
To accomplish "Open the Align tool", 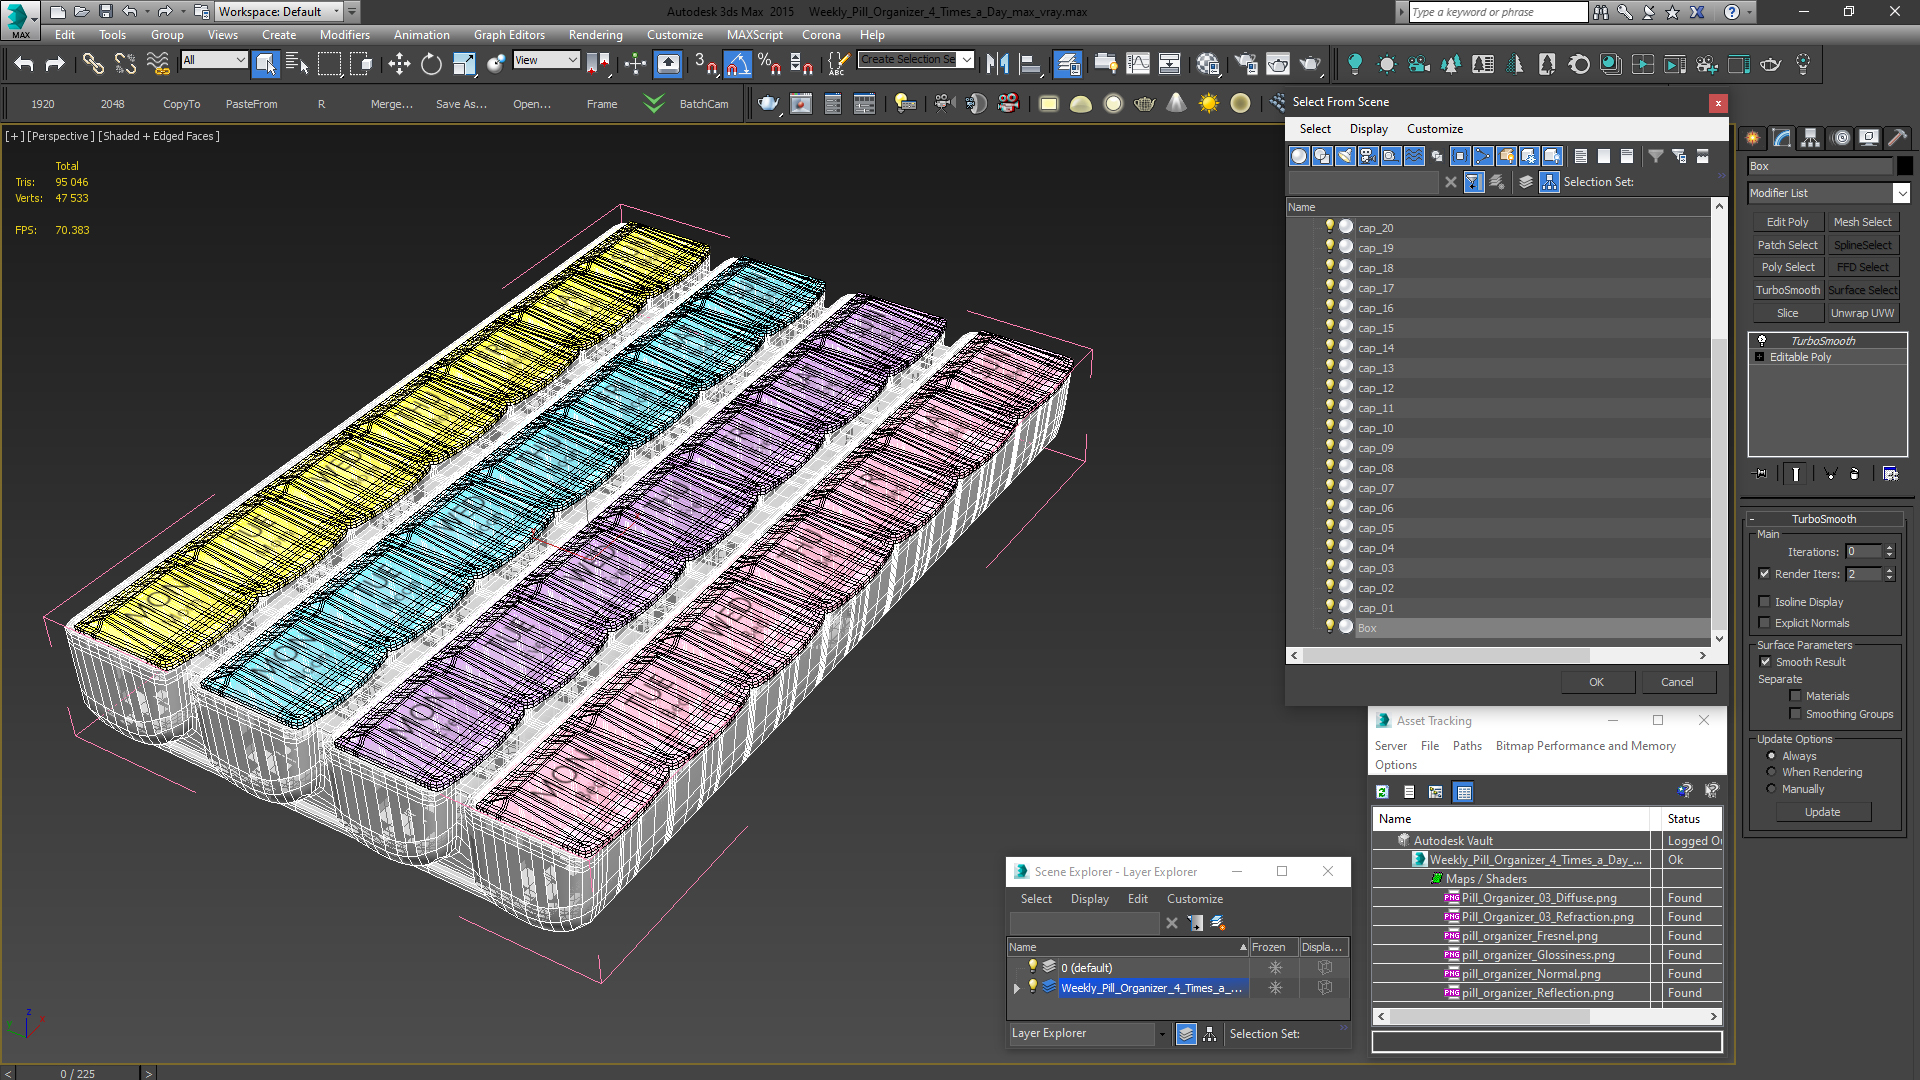I will click(1030, 64).
